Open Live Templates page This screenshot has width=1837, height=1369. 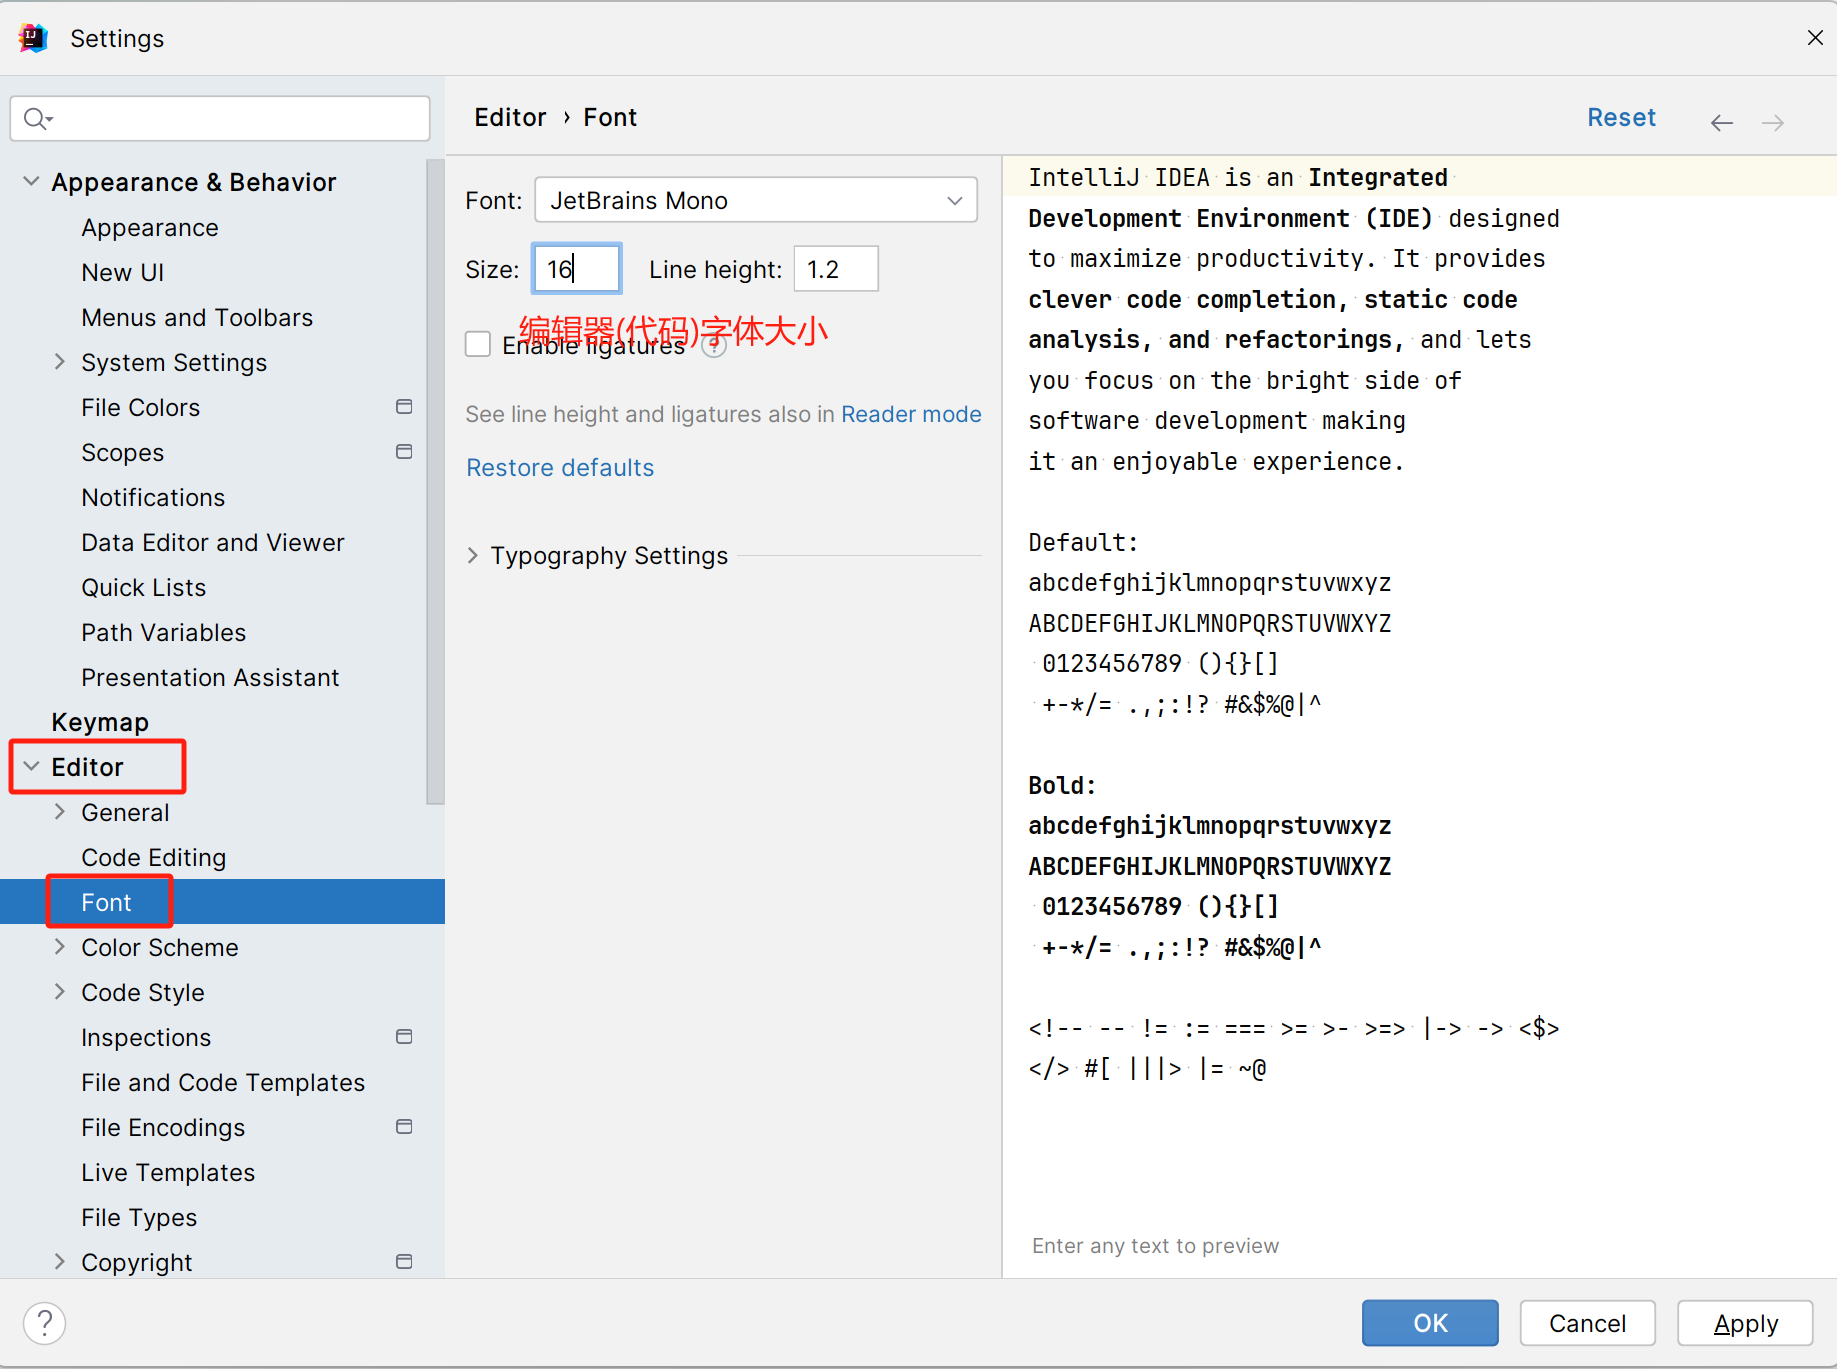(x=168, y=1173)
